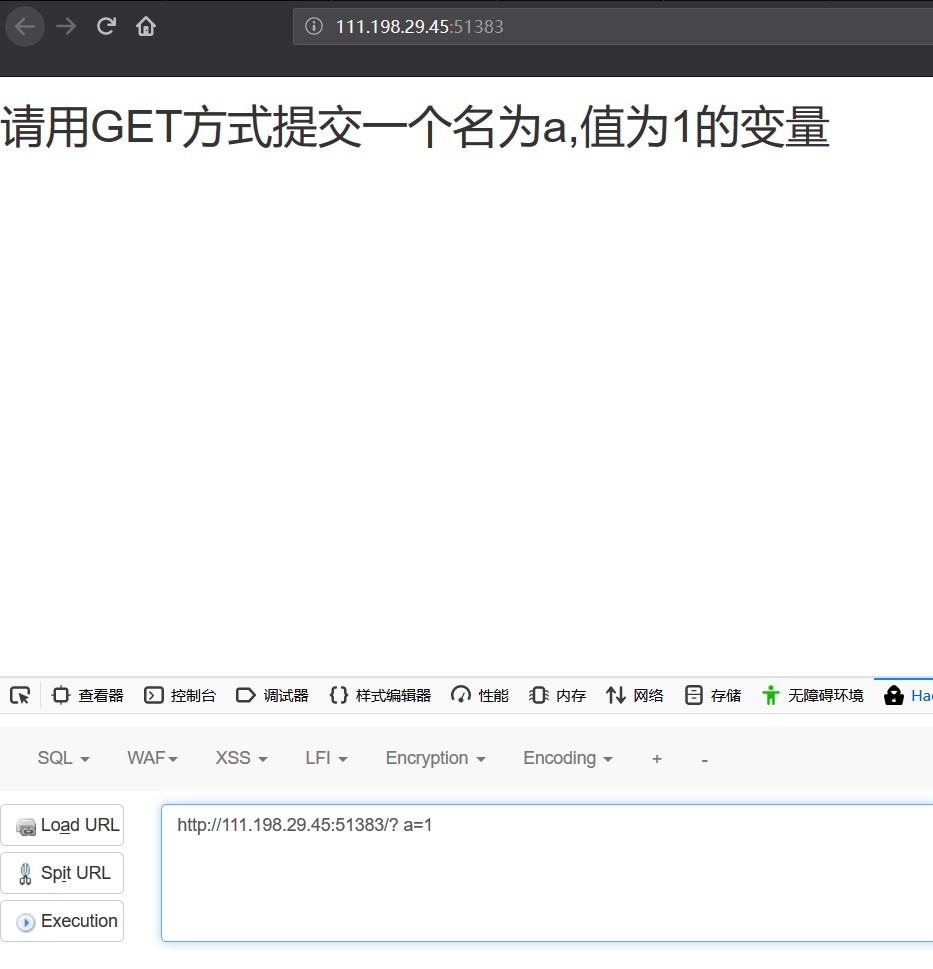Open the 存储 storage tab
Viewport: 933px width, 969px height.
(713, 696)
